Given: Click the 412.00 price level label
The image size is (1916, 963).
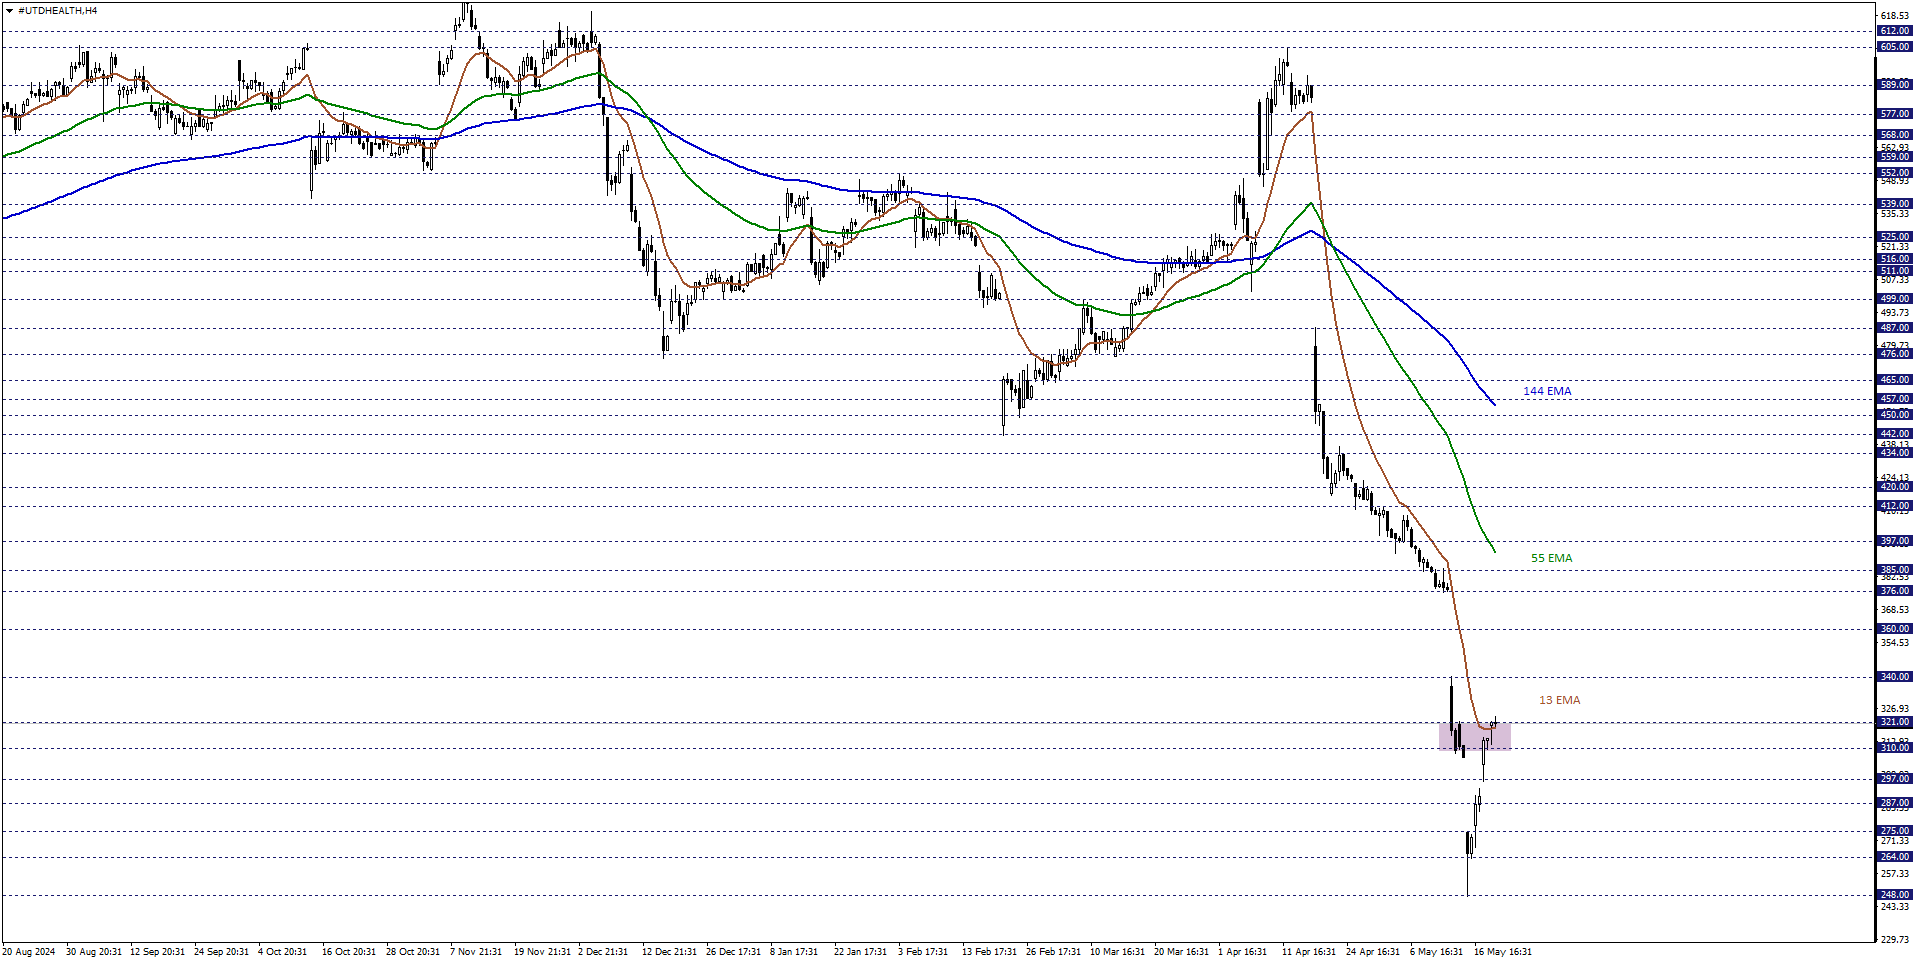Looking at the screenshot, I should (x=1895, y=506).
